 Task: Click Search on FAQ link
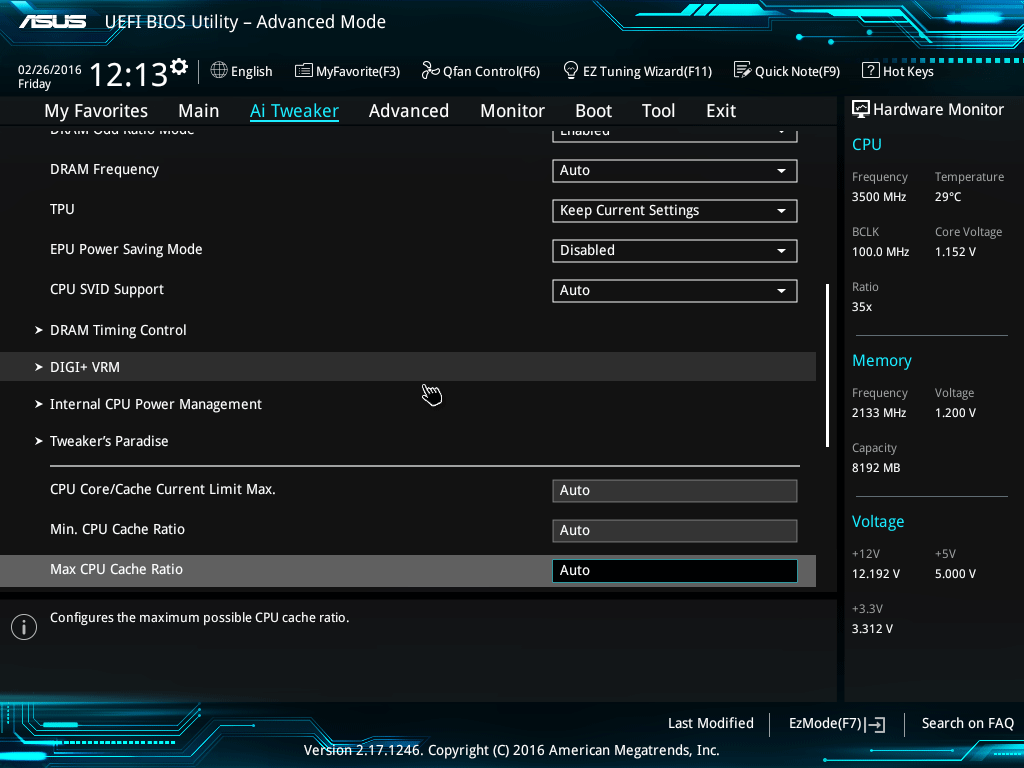[x=967, y=723]
